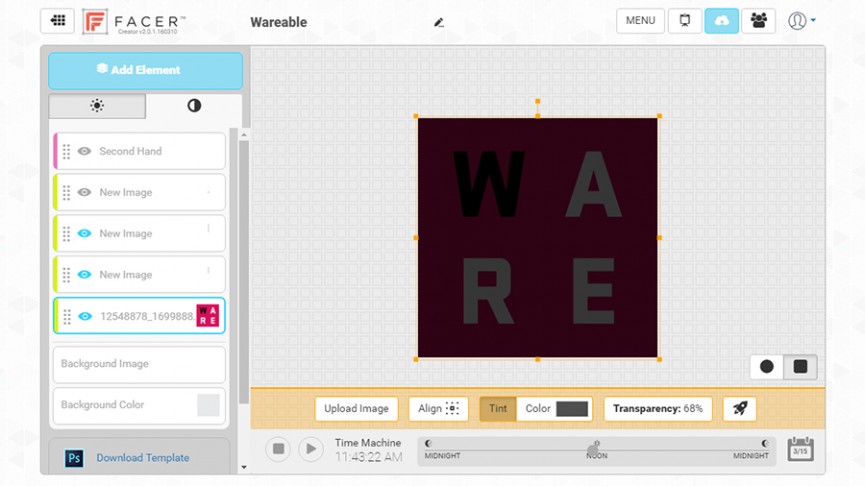Switch to square watch face shape
The height and width of the screenshot is (486, 865).
click(x=800, y=367)
